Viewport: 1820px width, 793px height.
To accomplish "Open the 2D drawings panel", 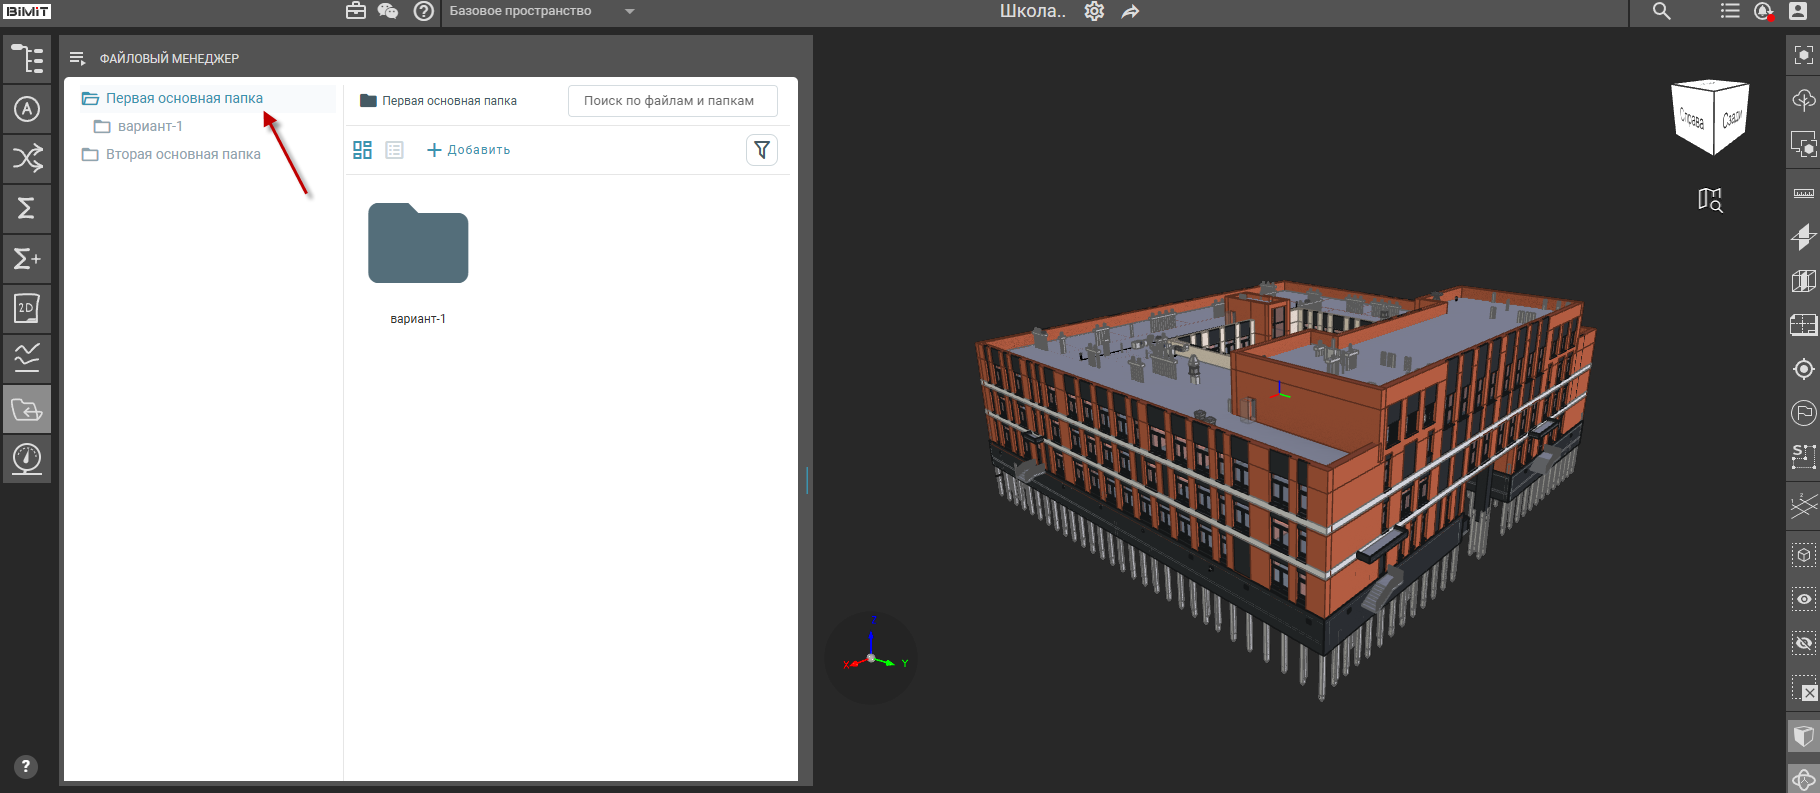I will click(27, 309).
